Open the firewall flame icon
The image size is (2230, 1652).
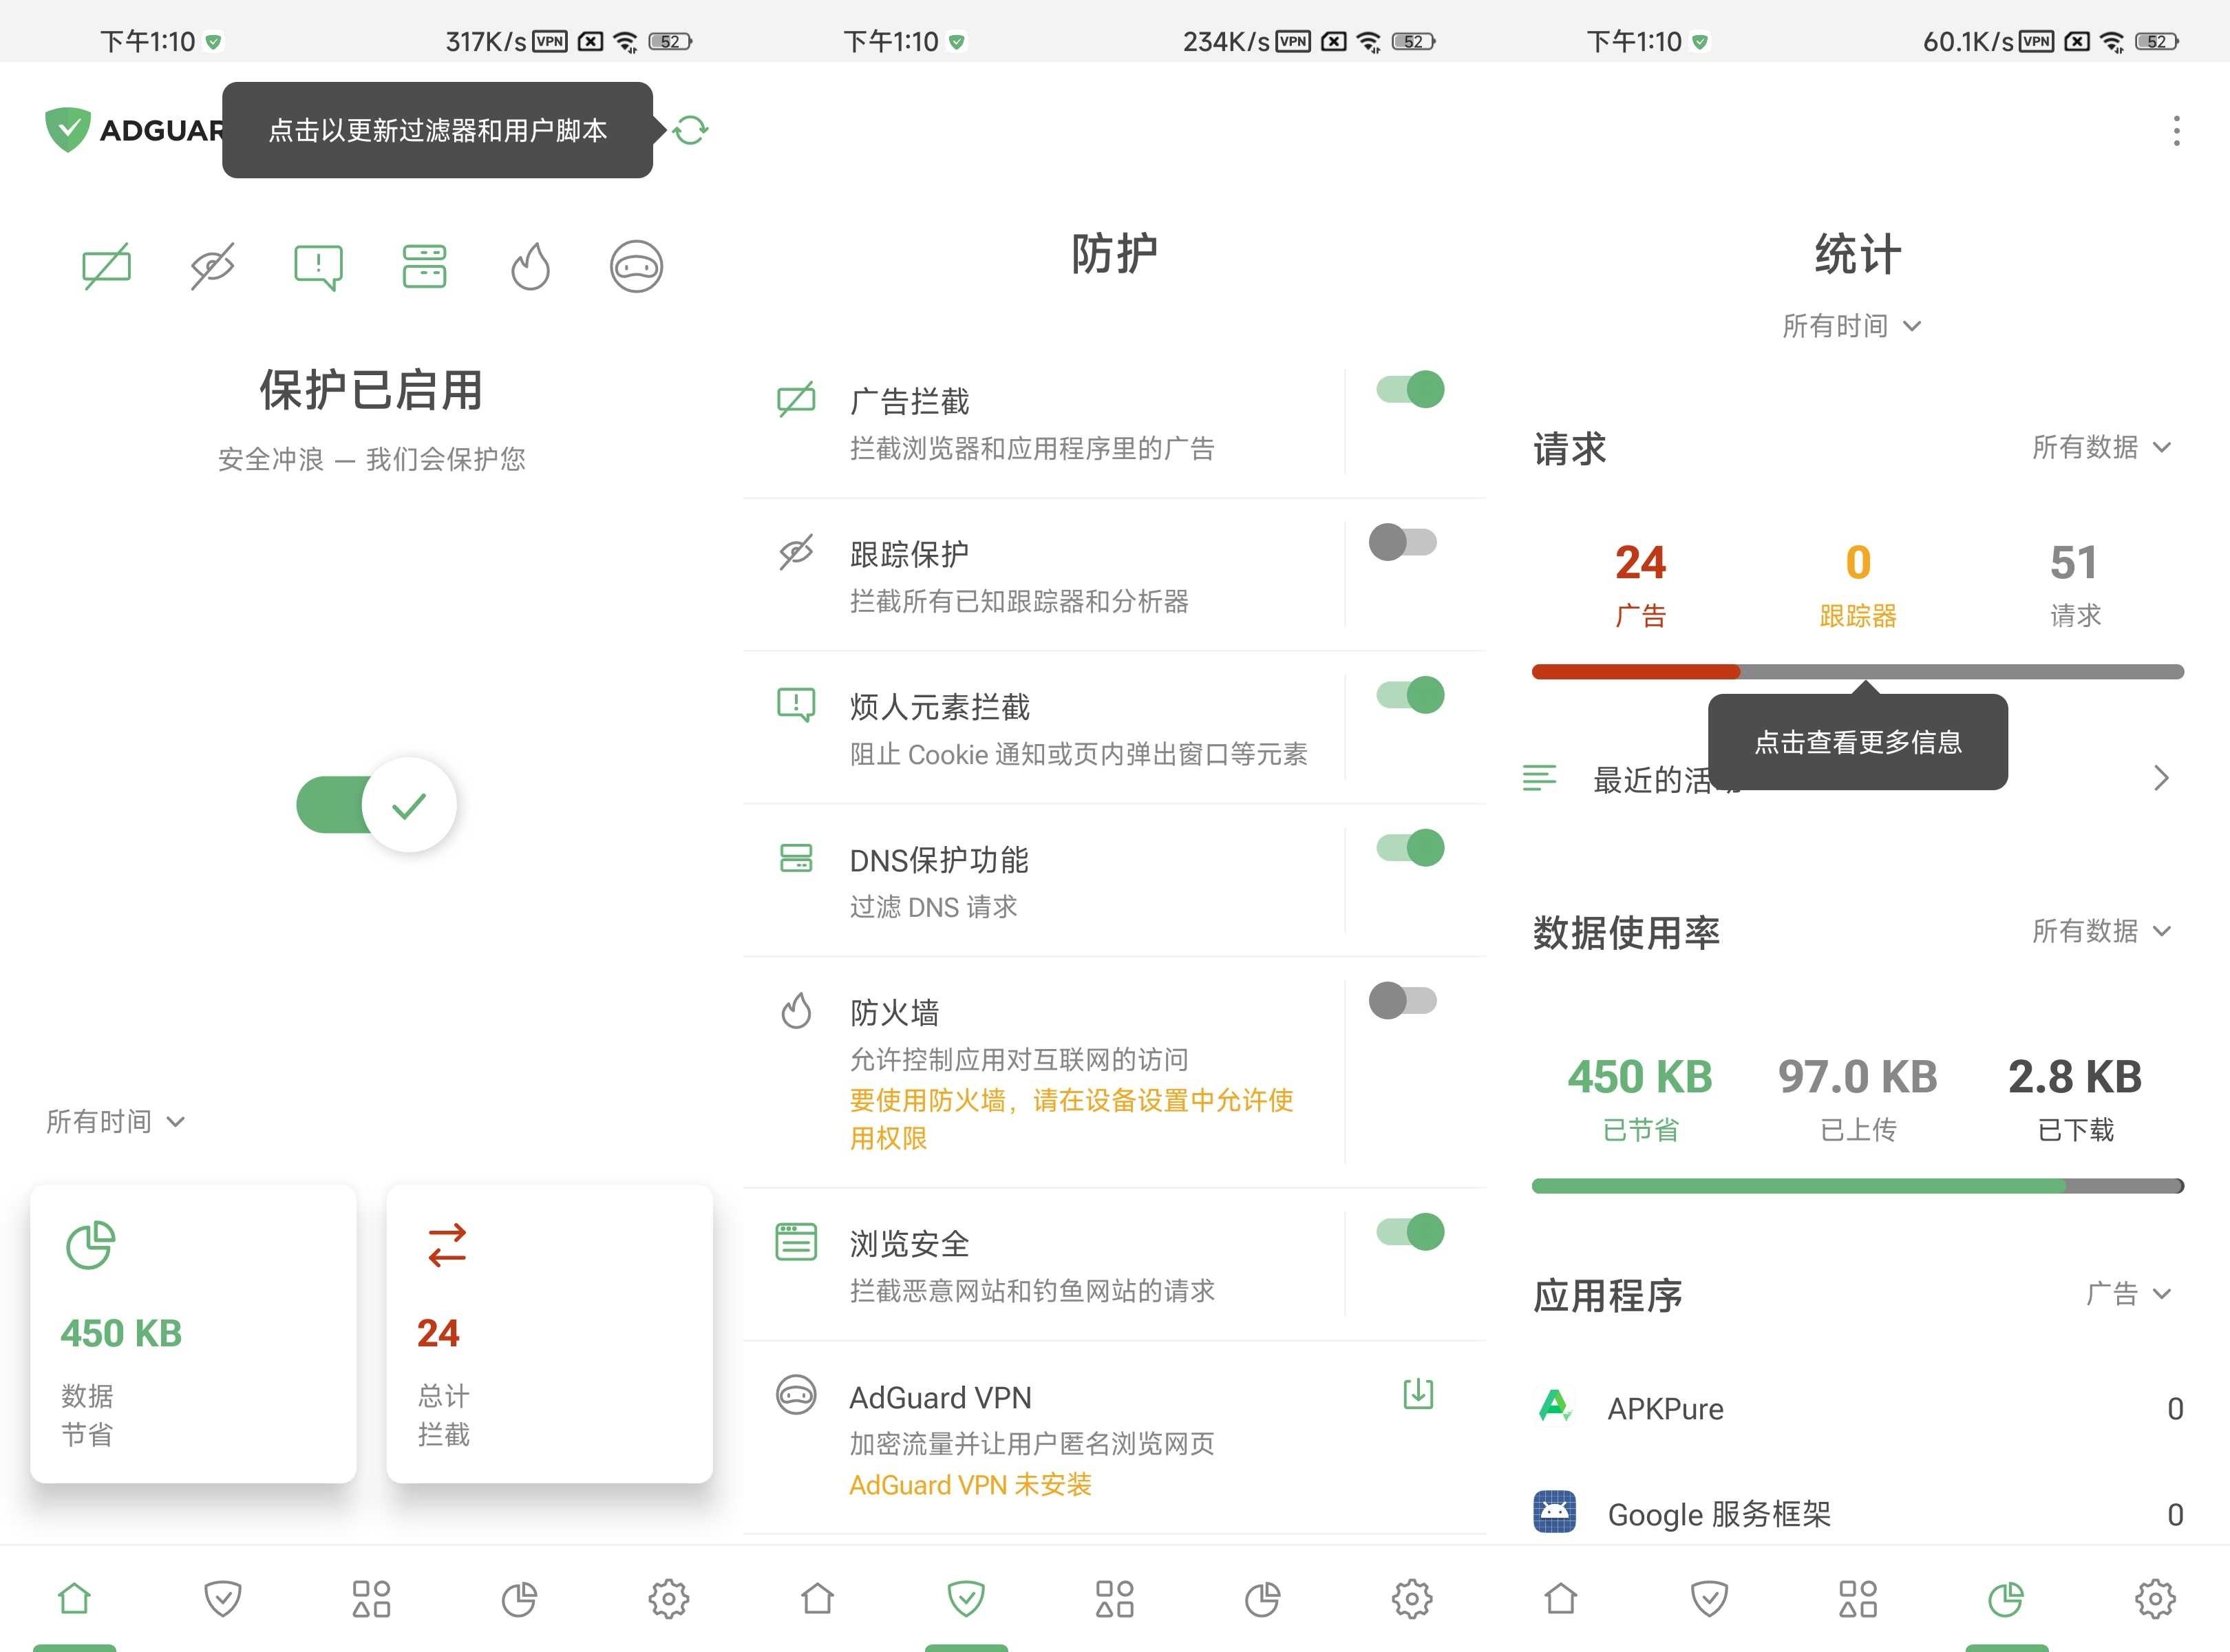530,265
